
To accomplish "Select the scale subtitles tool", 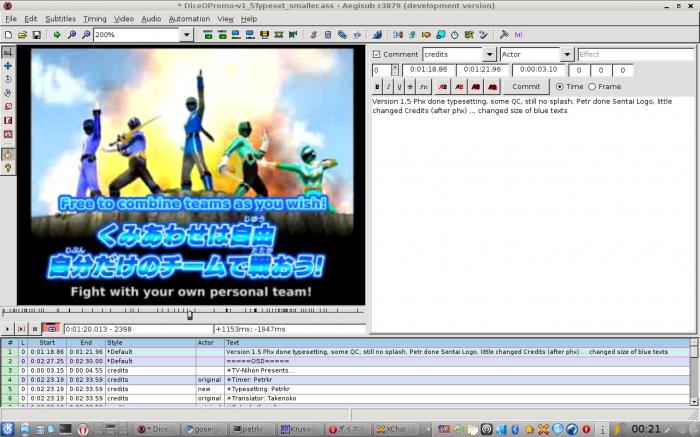I will point(8,107).
